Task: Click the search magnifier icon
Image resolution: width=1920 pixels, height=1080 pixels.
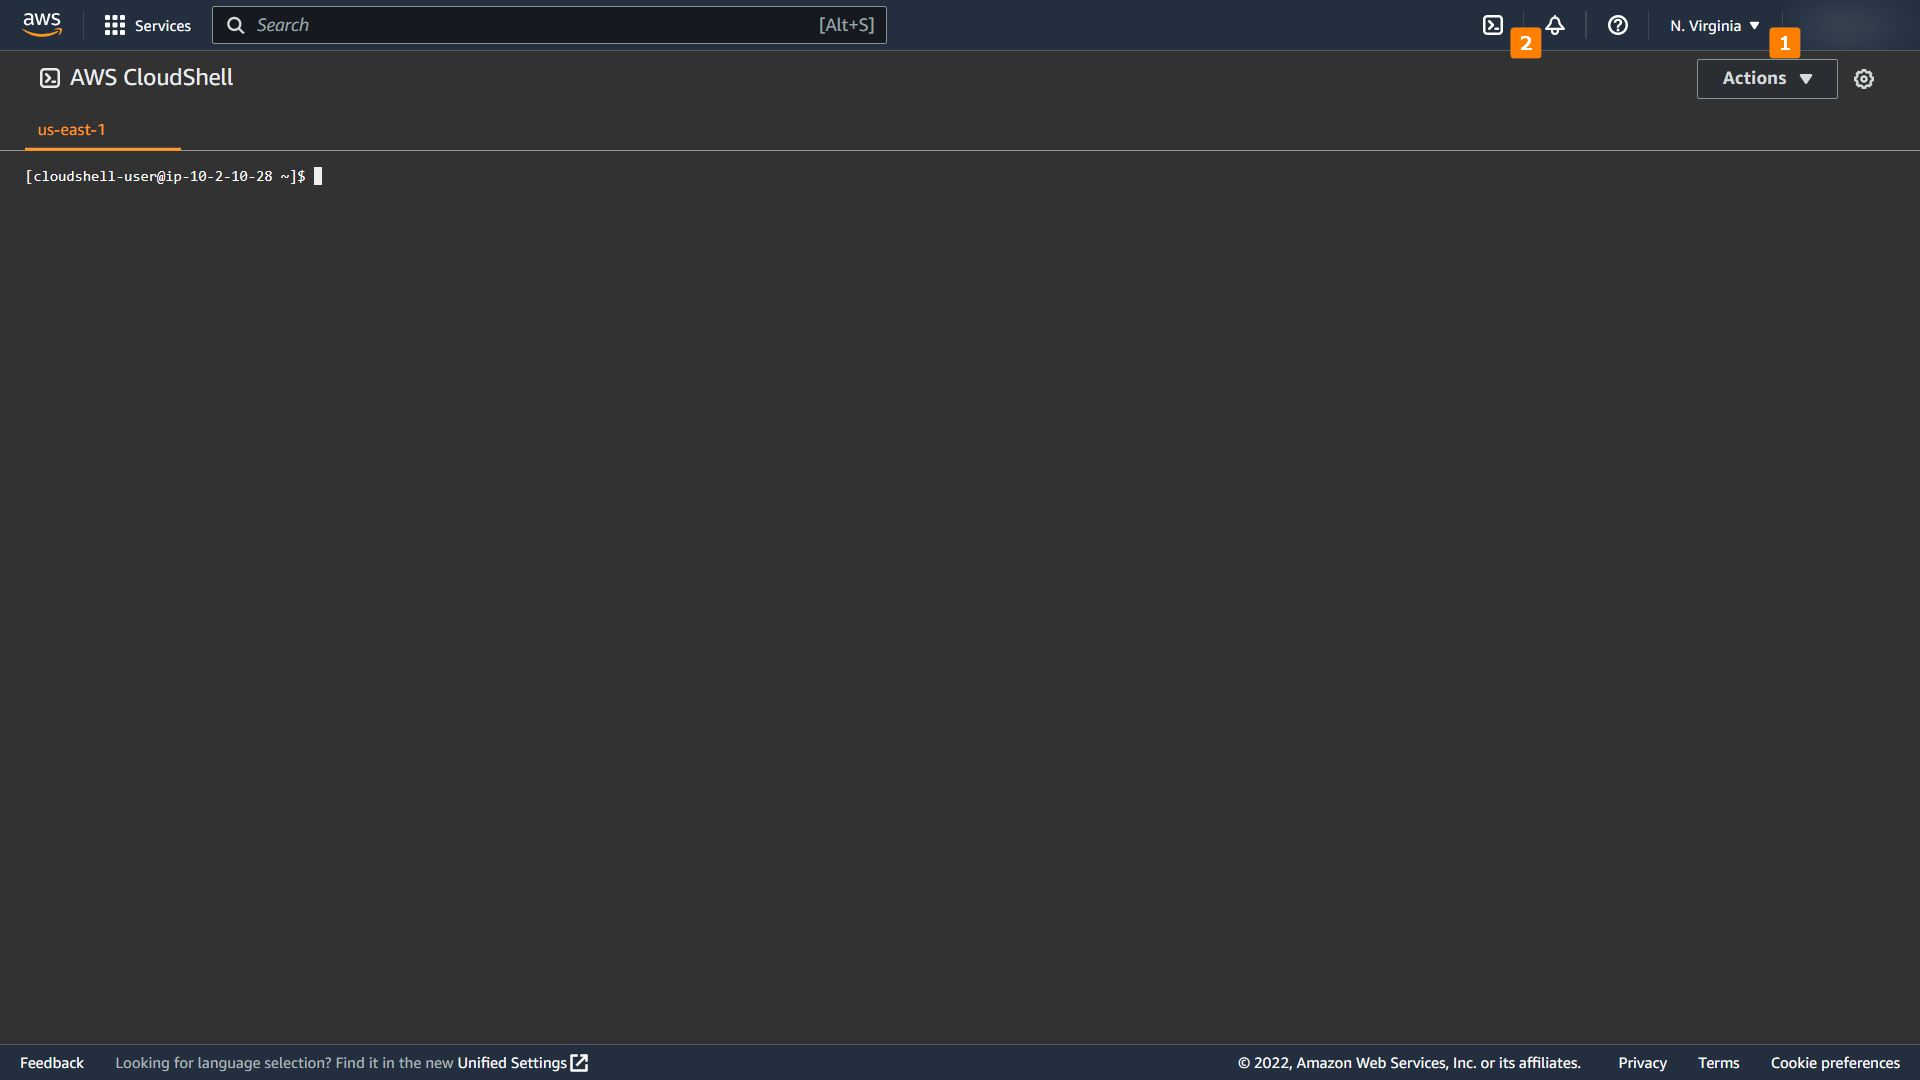Action: (x=236, y=25)
